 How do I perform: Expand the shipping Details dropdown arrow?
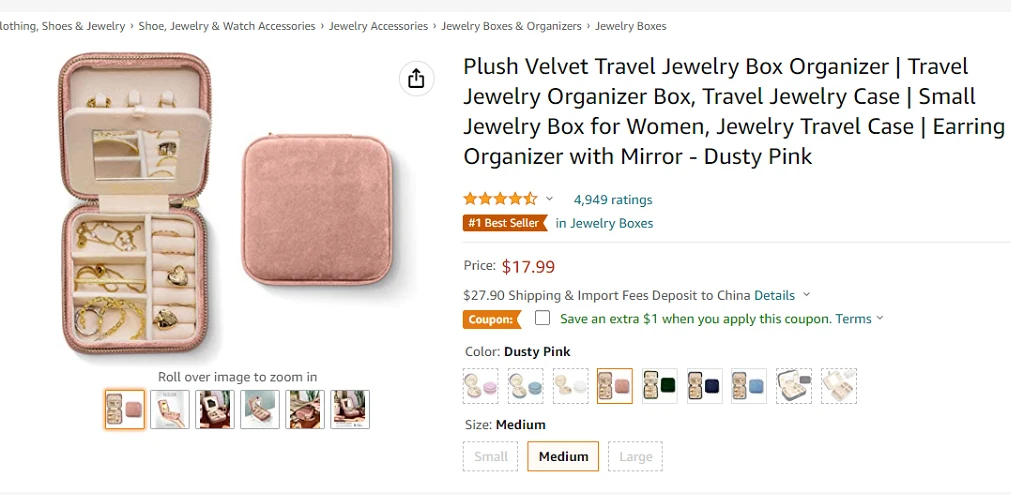click(807, 295)
